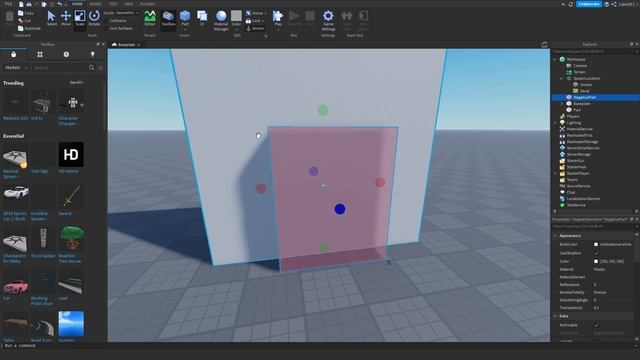This screenshot has width=640, height=360.
Task: Select the HD Admin toolbox item
Action: pos(71,158)
